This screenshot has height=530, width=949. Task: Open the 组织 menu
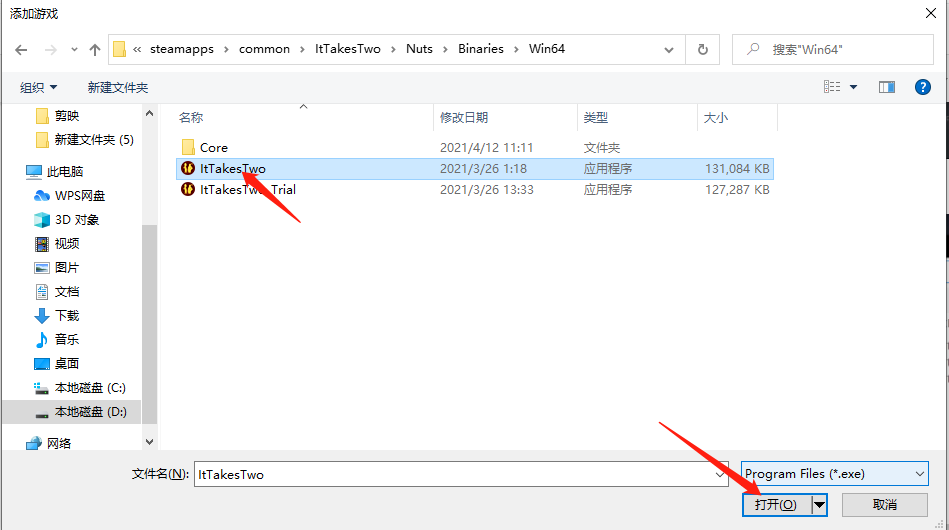point(39,87)
